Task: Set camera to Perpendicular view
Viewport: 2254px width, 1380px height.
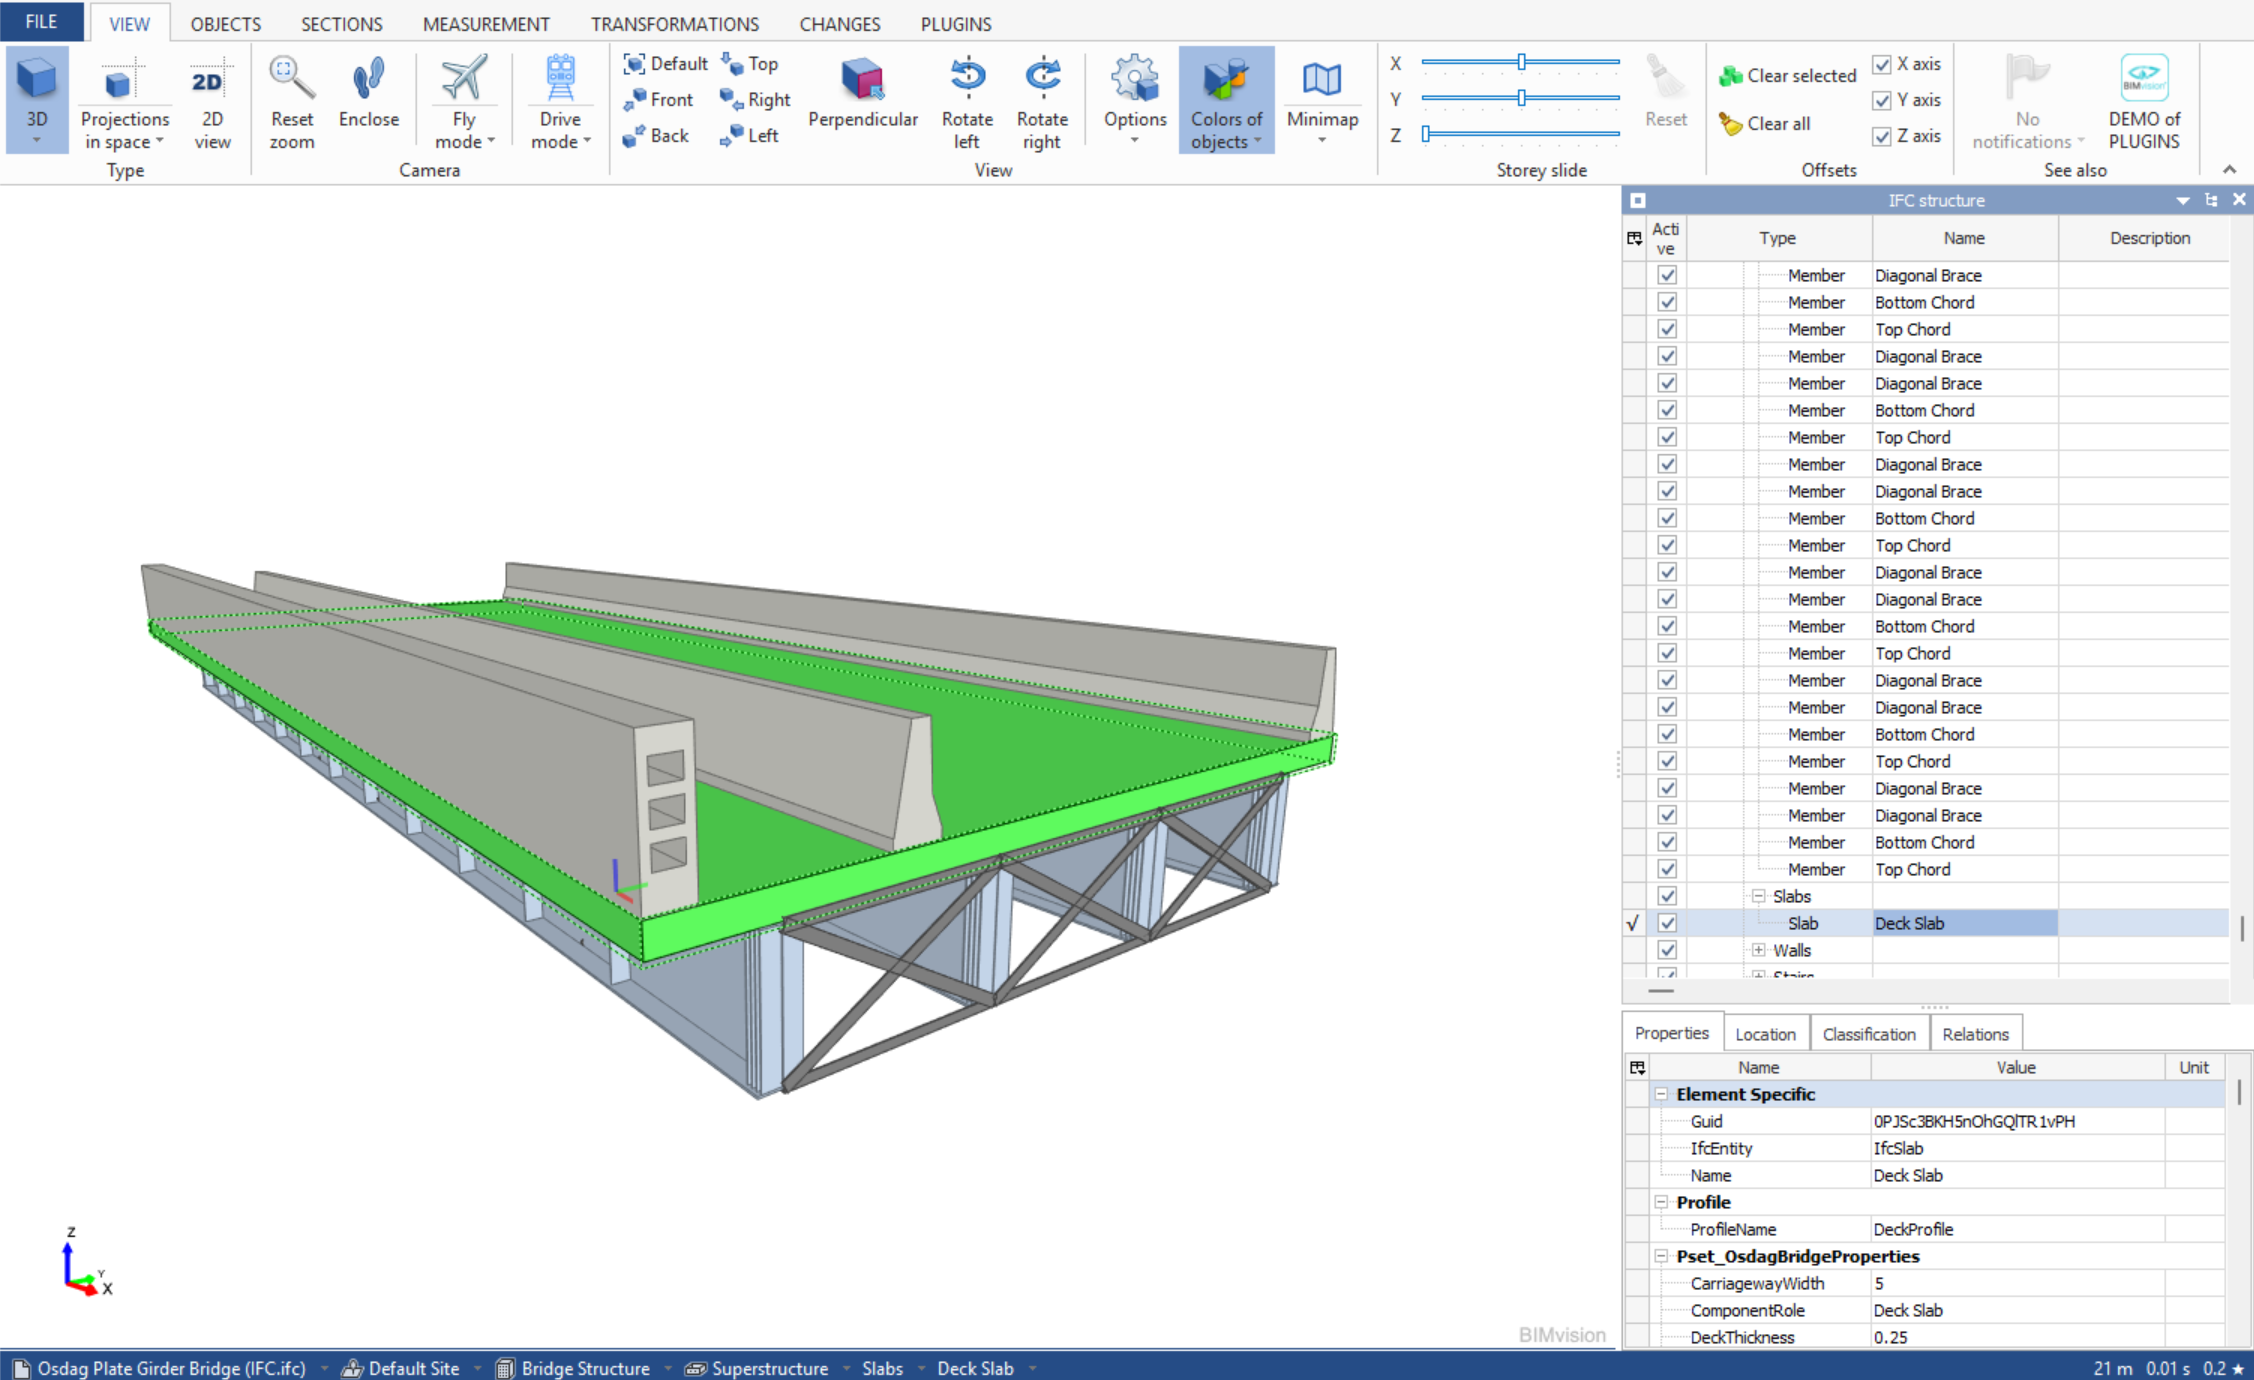Action: pos(862,92)
